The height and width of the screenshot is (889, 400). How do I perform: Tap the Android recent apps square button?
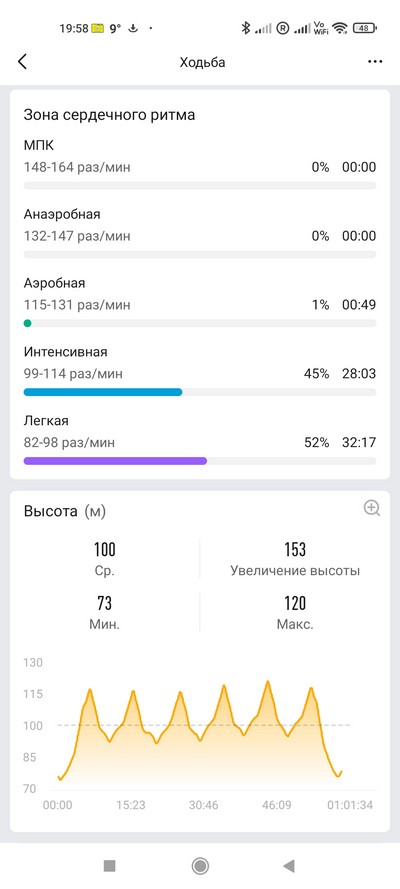pos(110,865)
